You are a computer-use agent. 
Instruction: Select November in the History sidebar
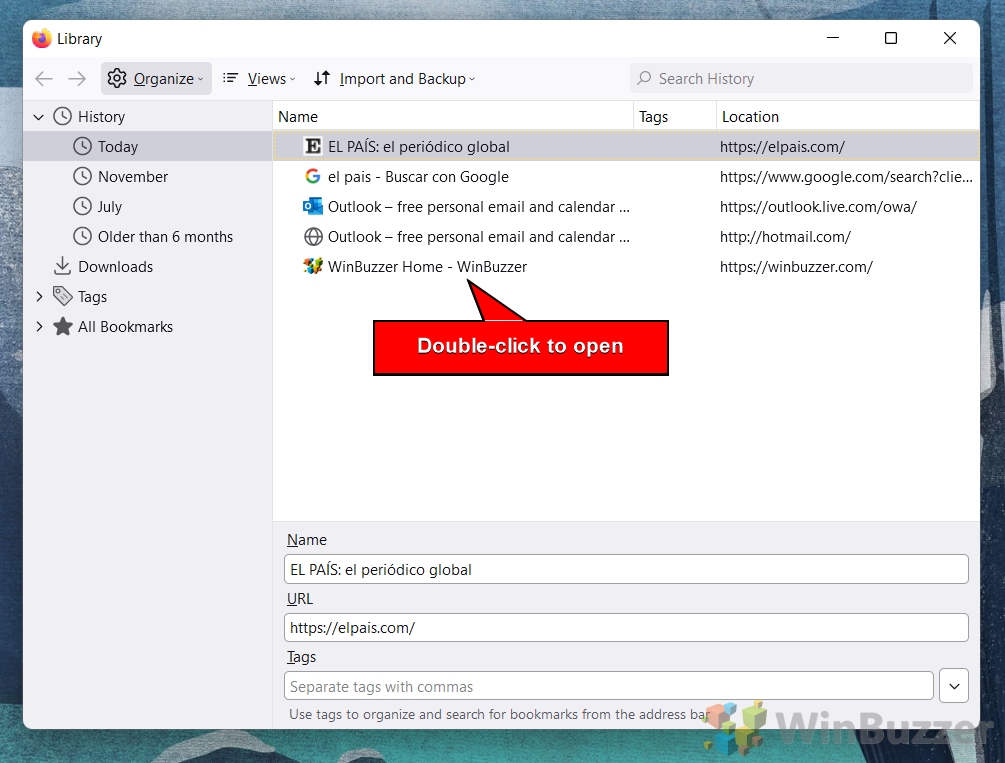pyautogui.click(x=133, y=176)
